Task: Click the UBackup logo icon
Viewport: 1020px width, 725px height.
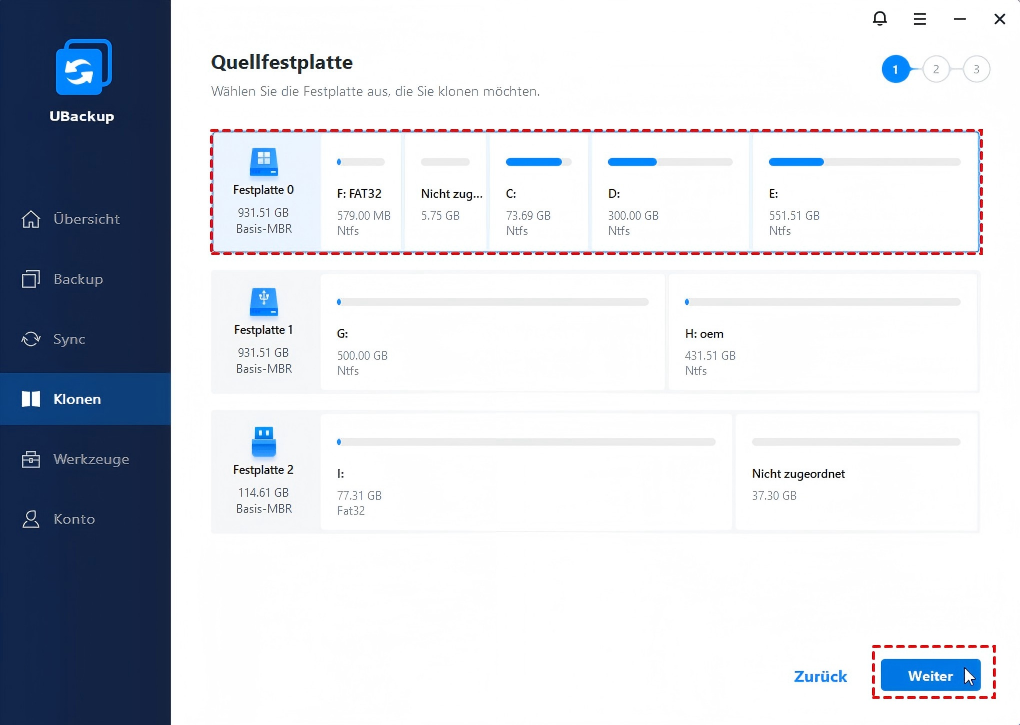Action: click(x=82, y=70)
